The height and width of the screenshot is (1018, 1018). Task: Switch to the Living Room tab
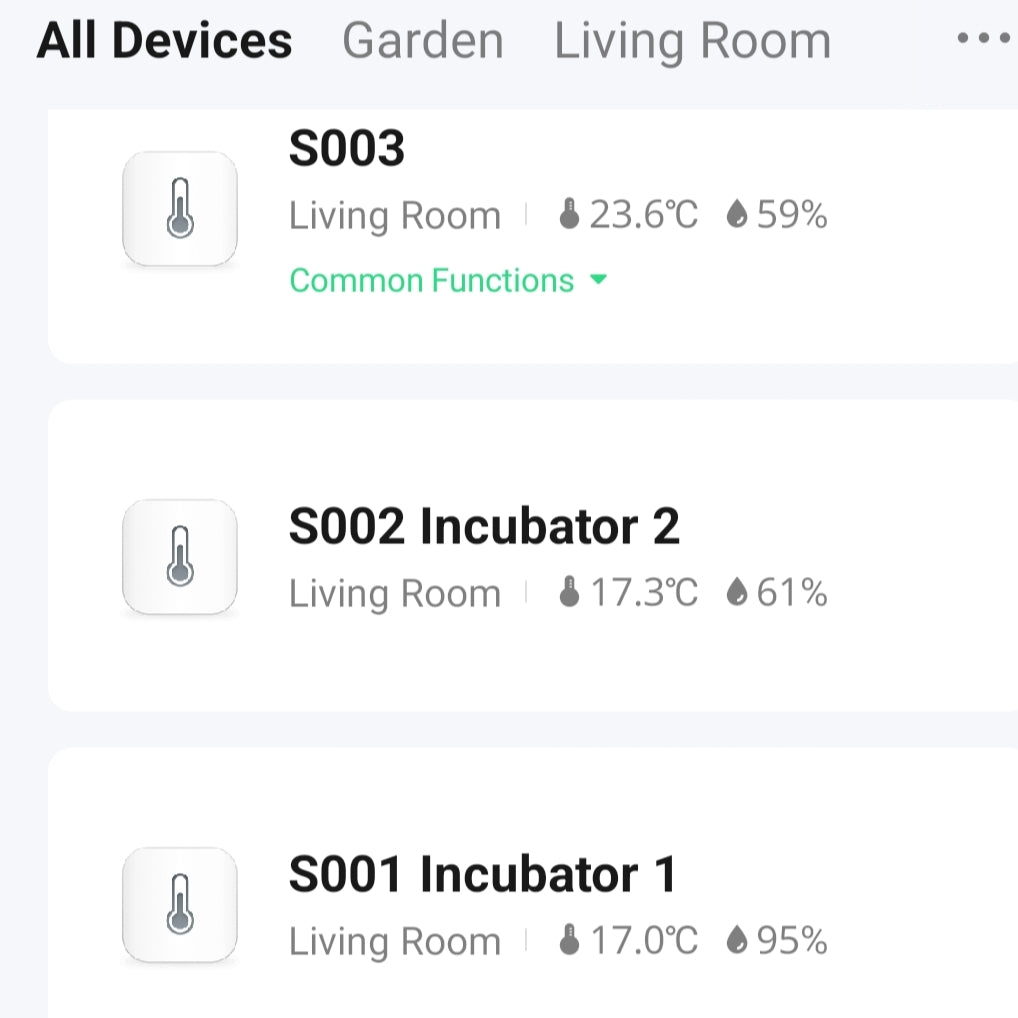pos(692,41)
